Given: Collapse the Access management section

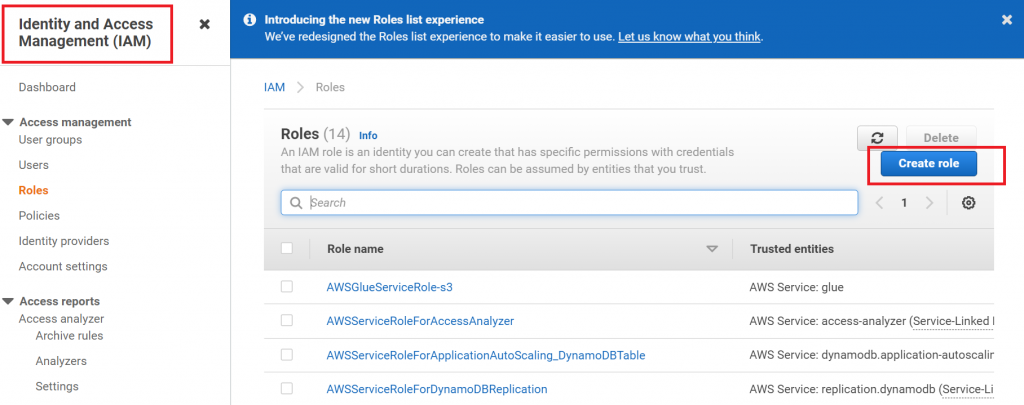Looking at the screenshot, I should 8,122.
